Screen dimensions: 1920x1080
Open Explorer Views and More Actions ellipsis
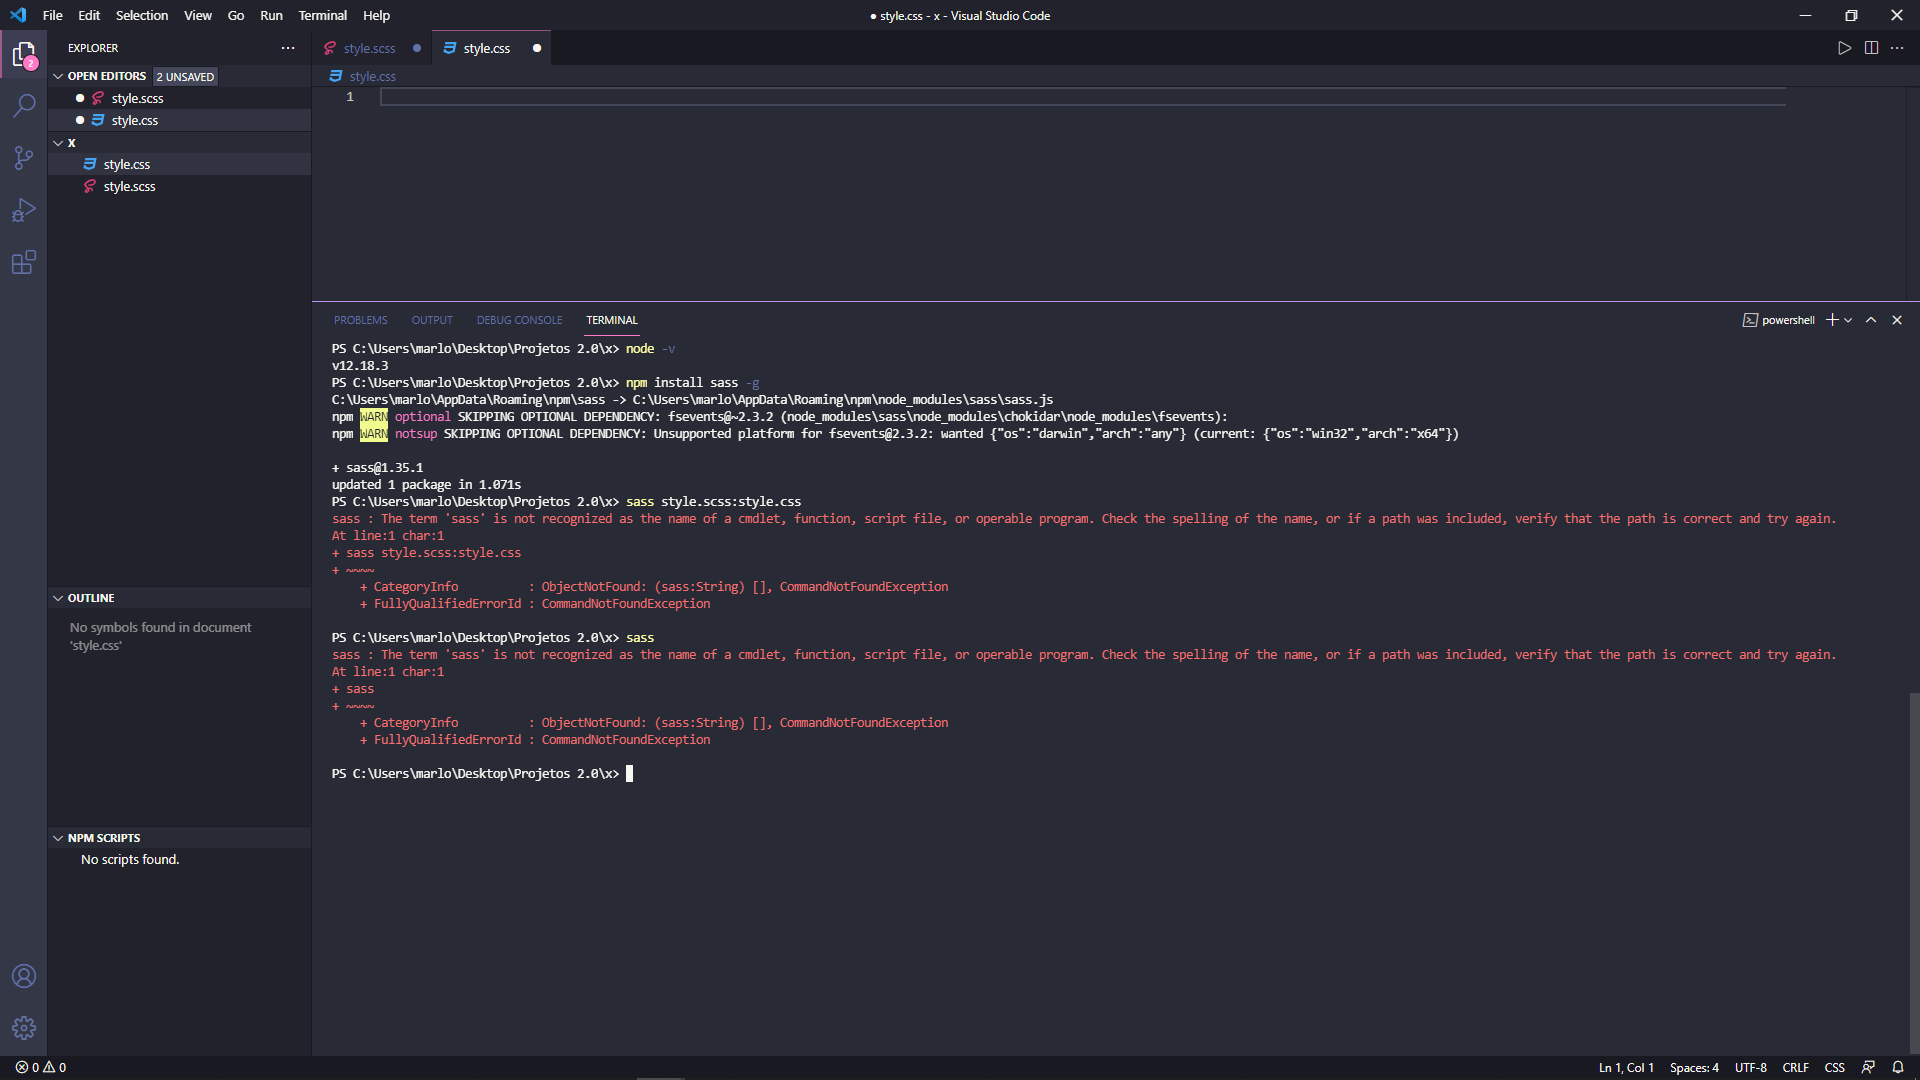click(288, 48)
